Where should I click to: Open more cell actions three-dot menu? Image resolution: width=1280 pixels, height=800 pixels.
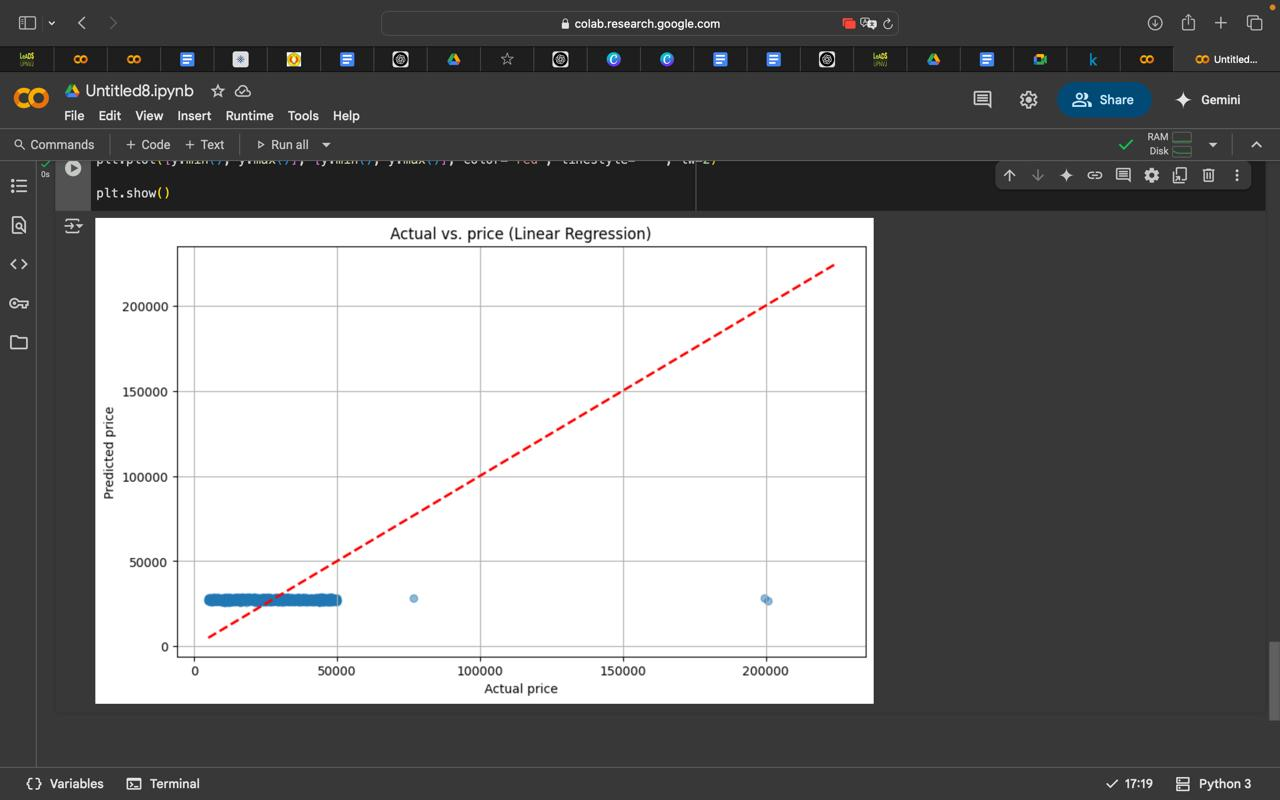(1237, 175)
